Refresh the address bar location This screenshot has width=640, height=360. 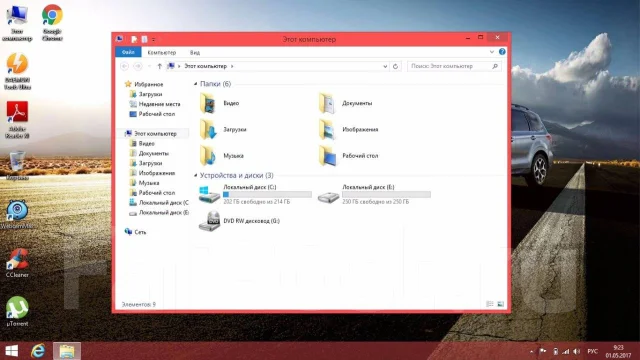click(395, 66)
